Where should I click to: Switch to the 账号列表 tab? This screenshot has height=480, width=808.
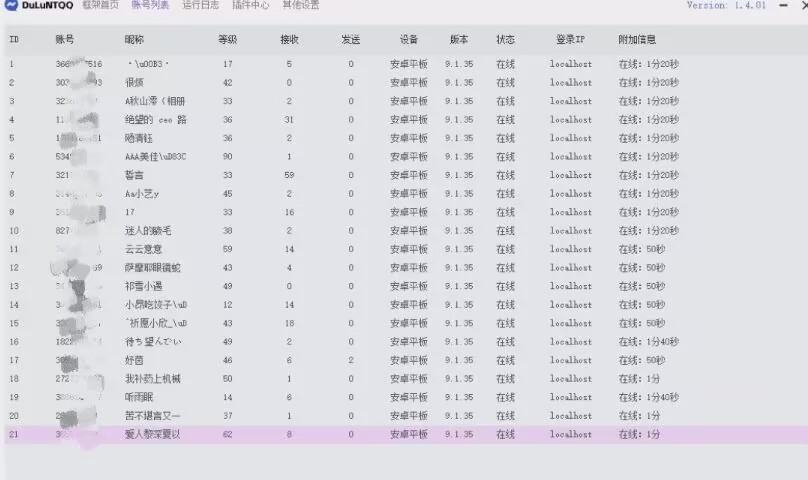pos(150,5)
